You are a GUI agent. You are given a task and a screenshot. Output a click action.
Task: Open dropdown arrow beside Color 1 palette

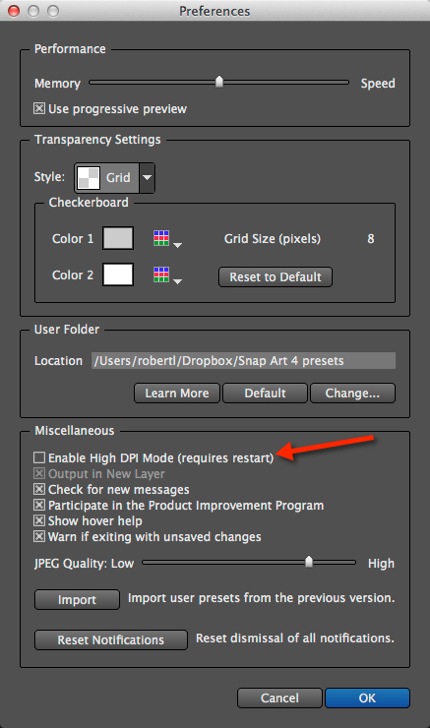177,245
